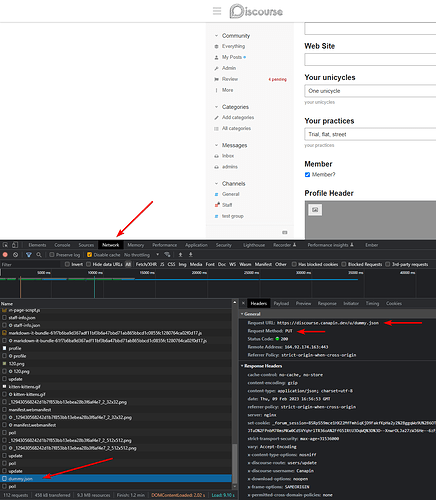The height and width of the screenshot is (500, 436).
Task: Click the Profile Header image upload icon
Action: point(315,210)
